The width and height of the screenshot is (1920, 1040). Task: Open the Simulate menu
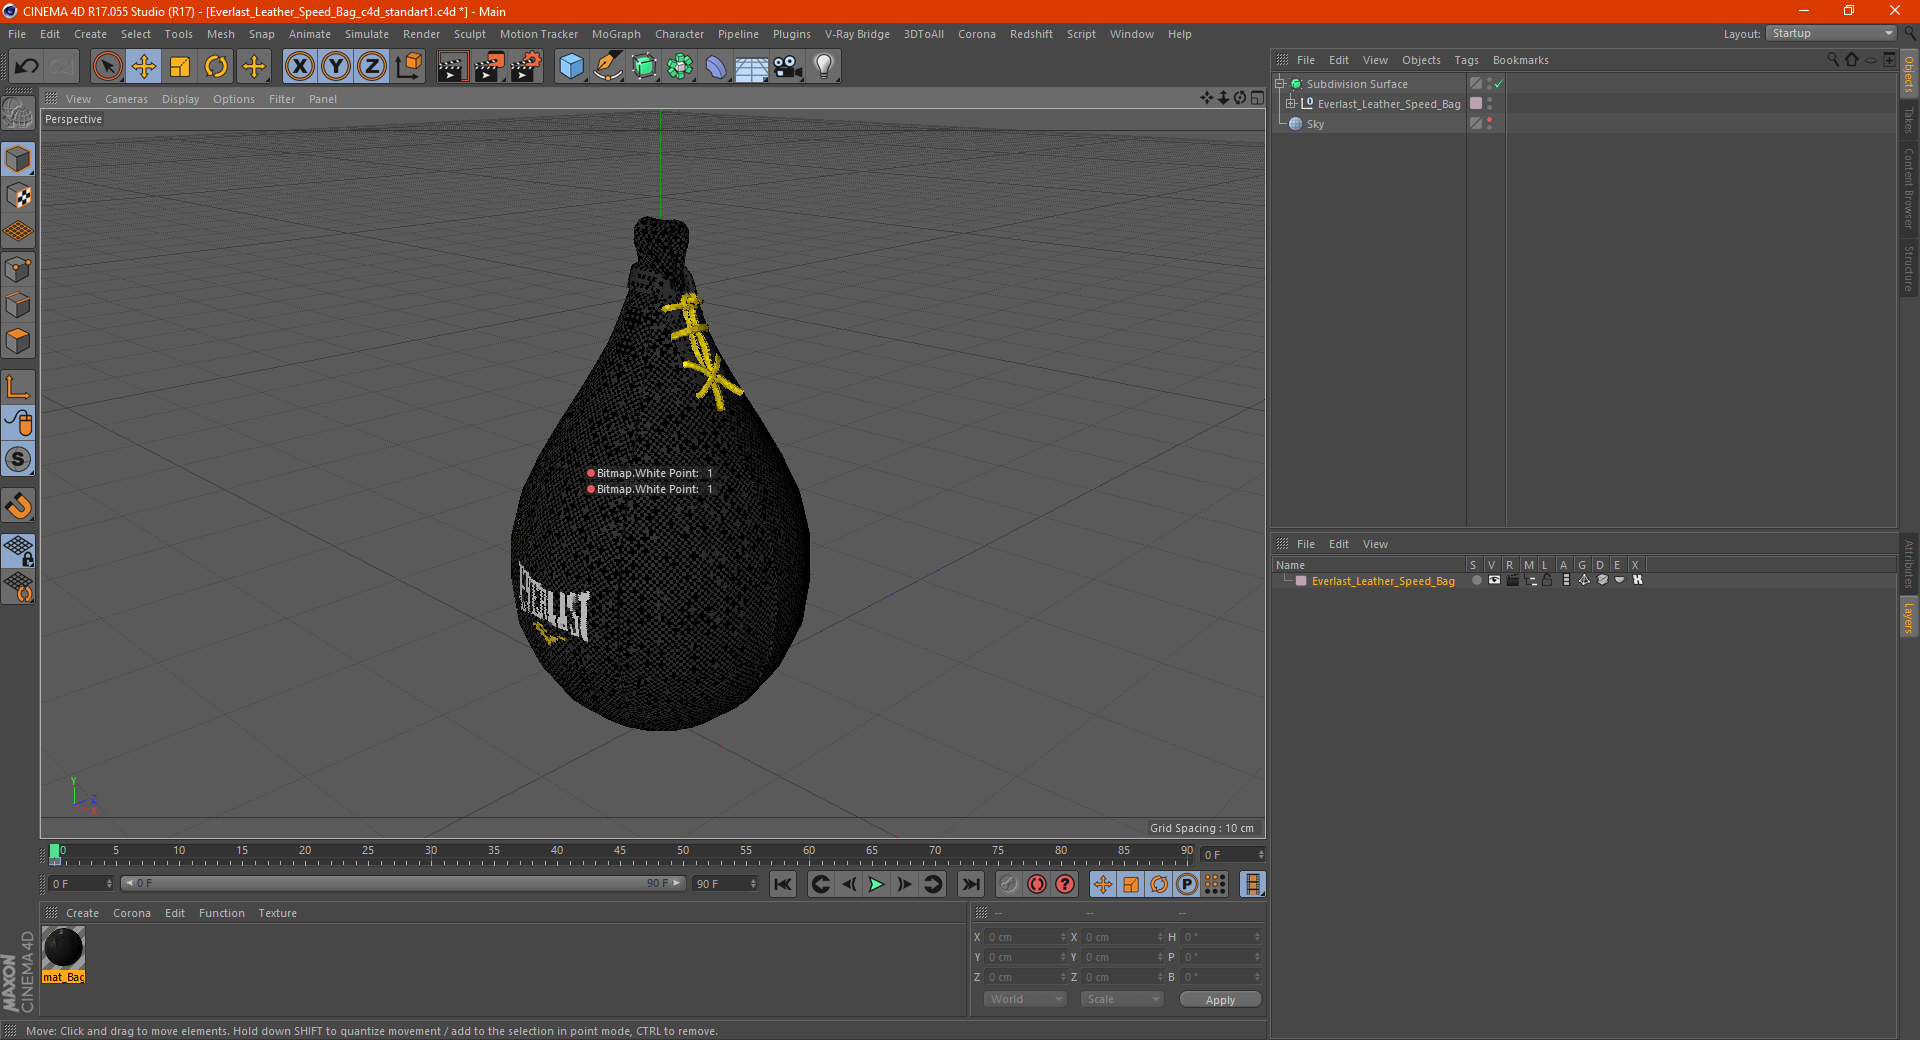pos(367,34)
